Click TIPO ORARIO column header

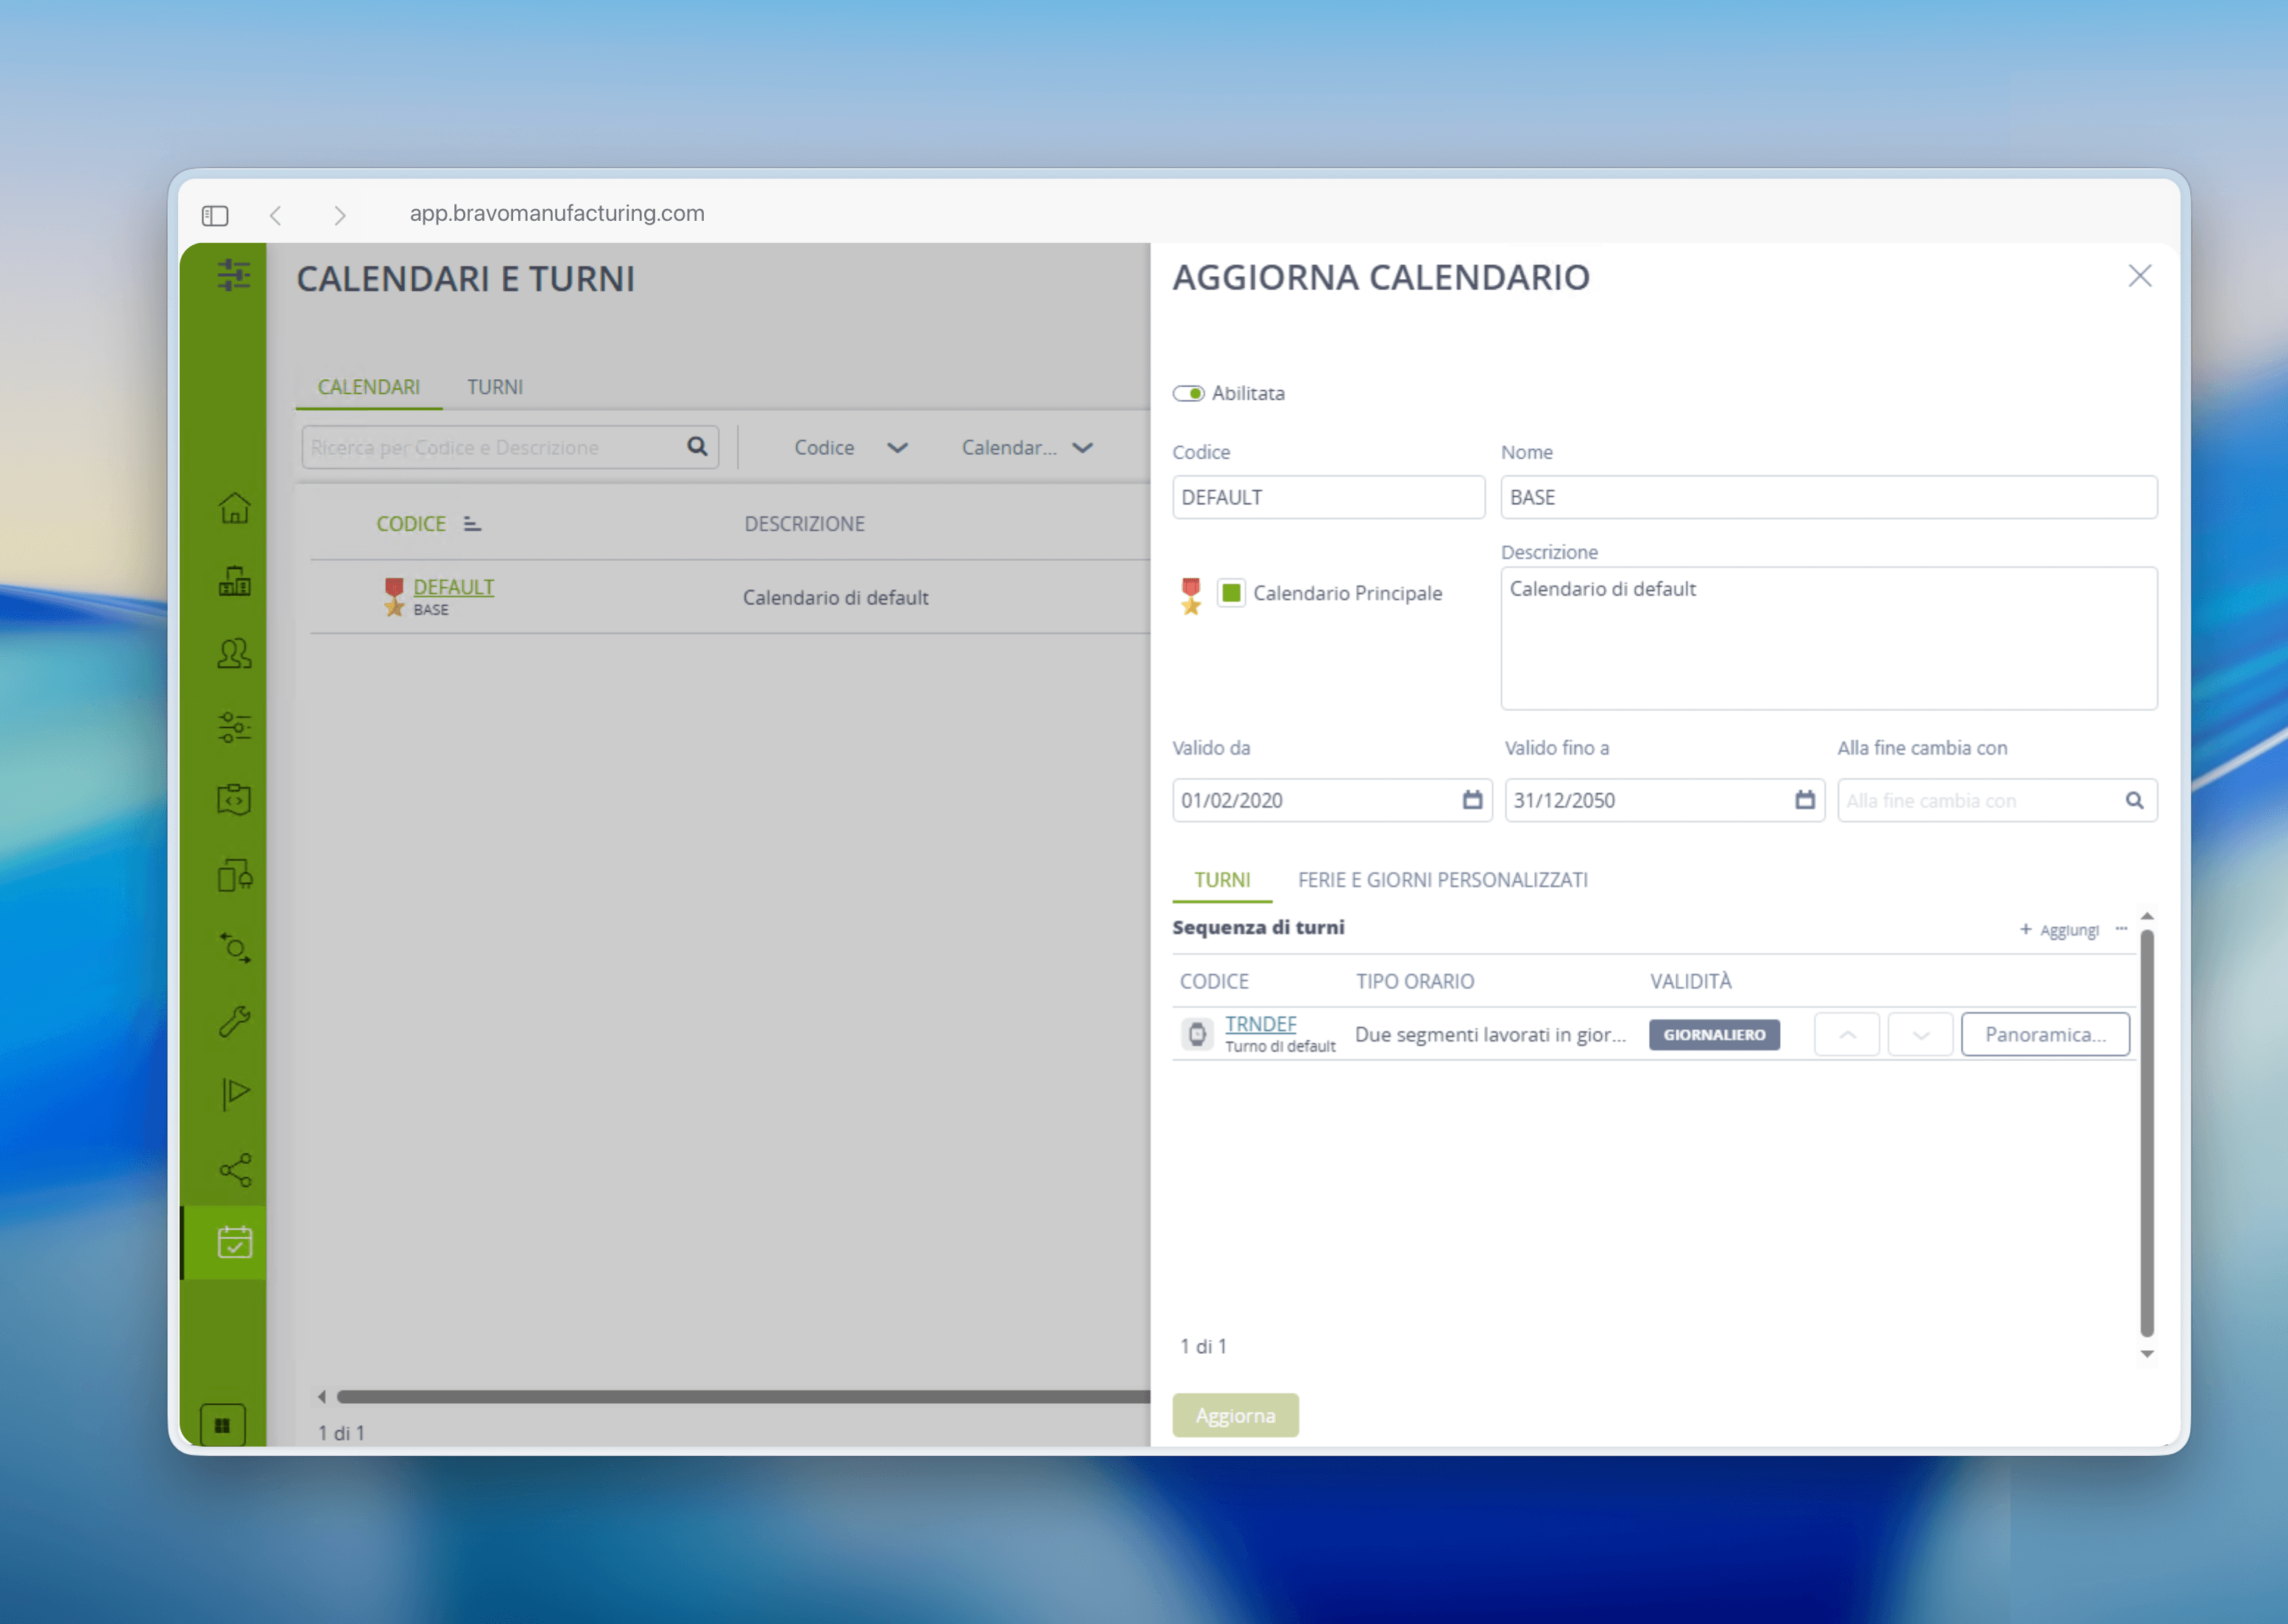coord(1415,981)
